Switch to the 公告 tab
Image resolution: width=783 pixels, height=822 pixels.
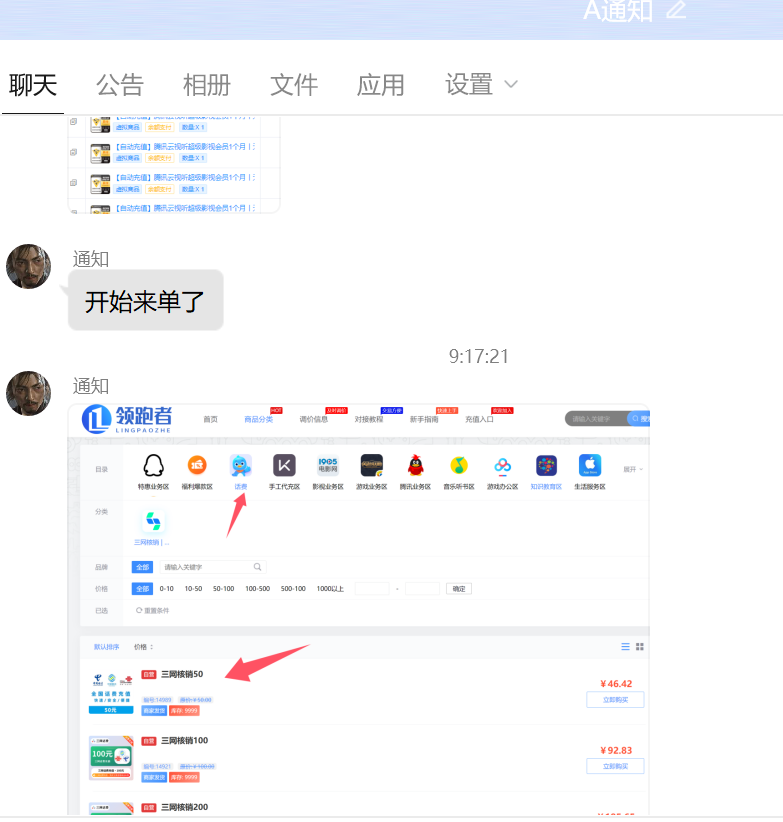120,85
